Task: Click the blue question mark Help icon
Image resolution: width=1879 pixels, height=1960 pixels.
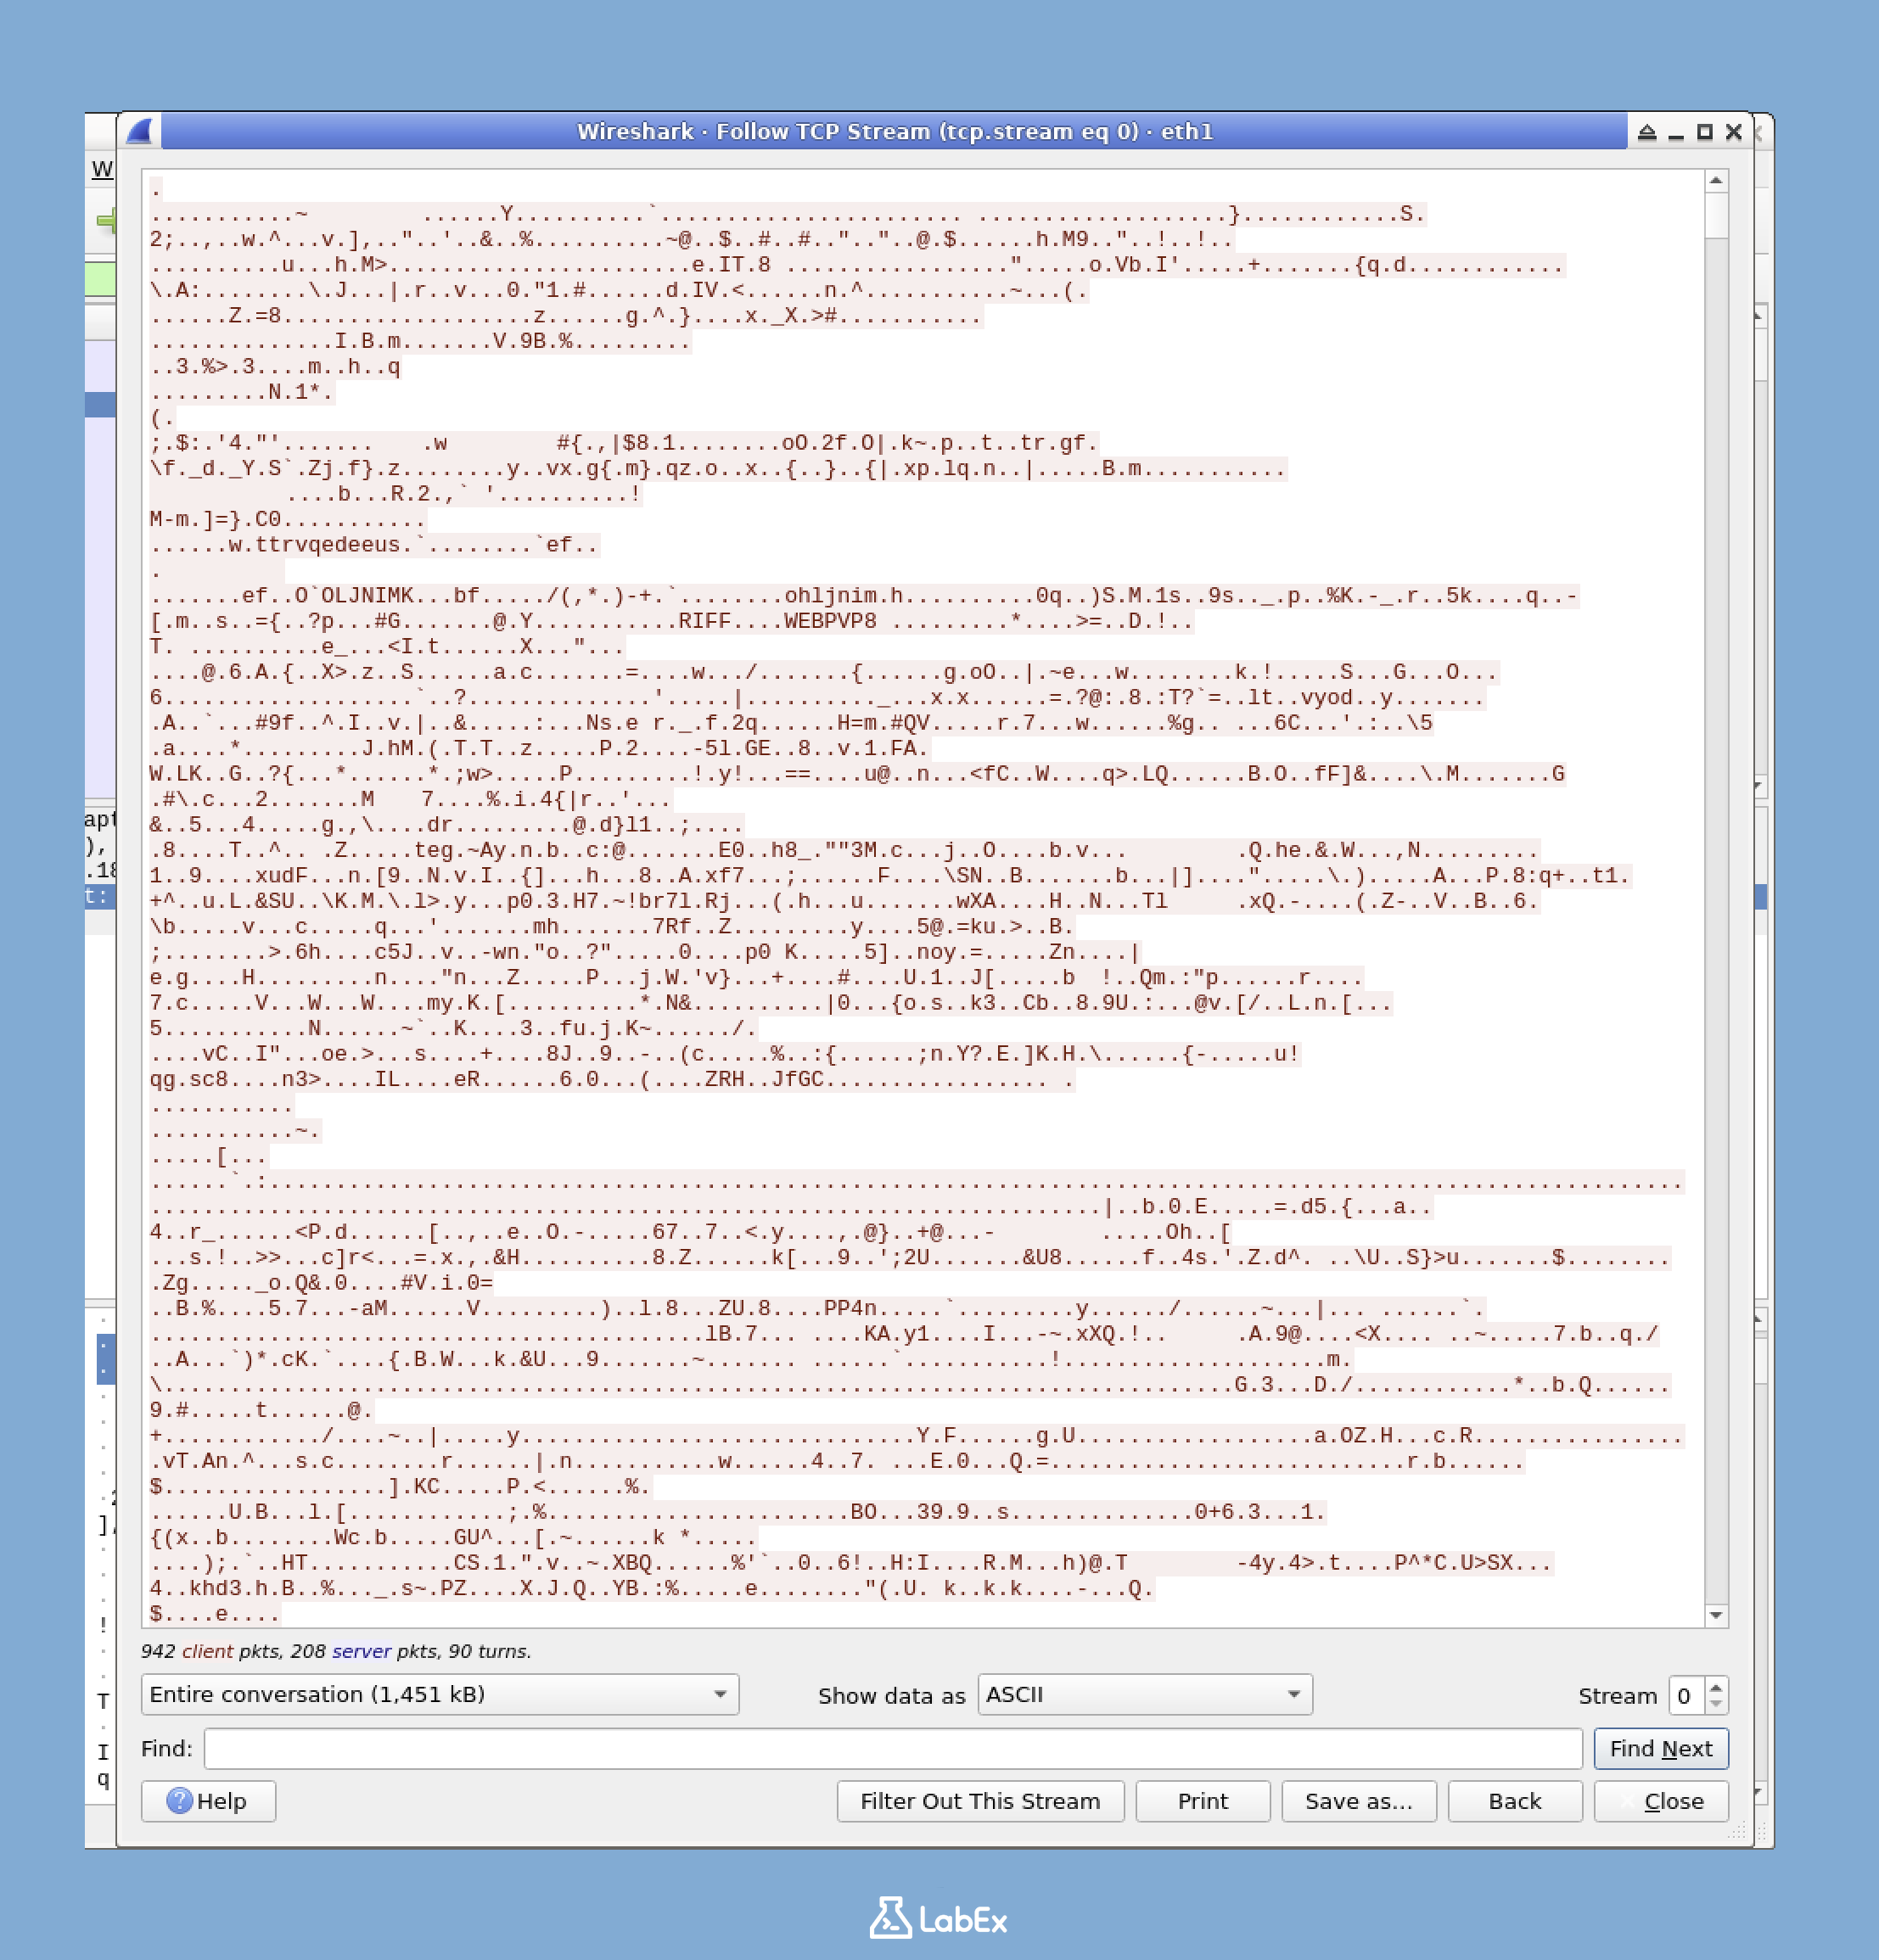Action: [179, 1801]
